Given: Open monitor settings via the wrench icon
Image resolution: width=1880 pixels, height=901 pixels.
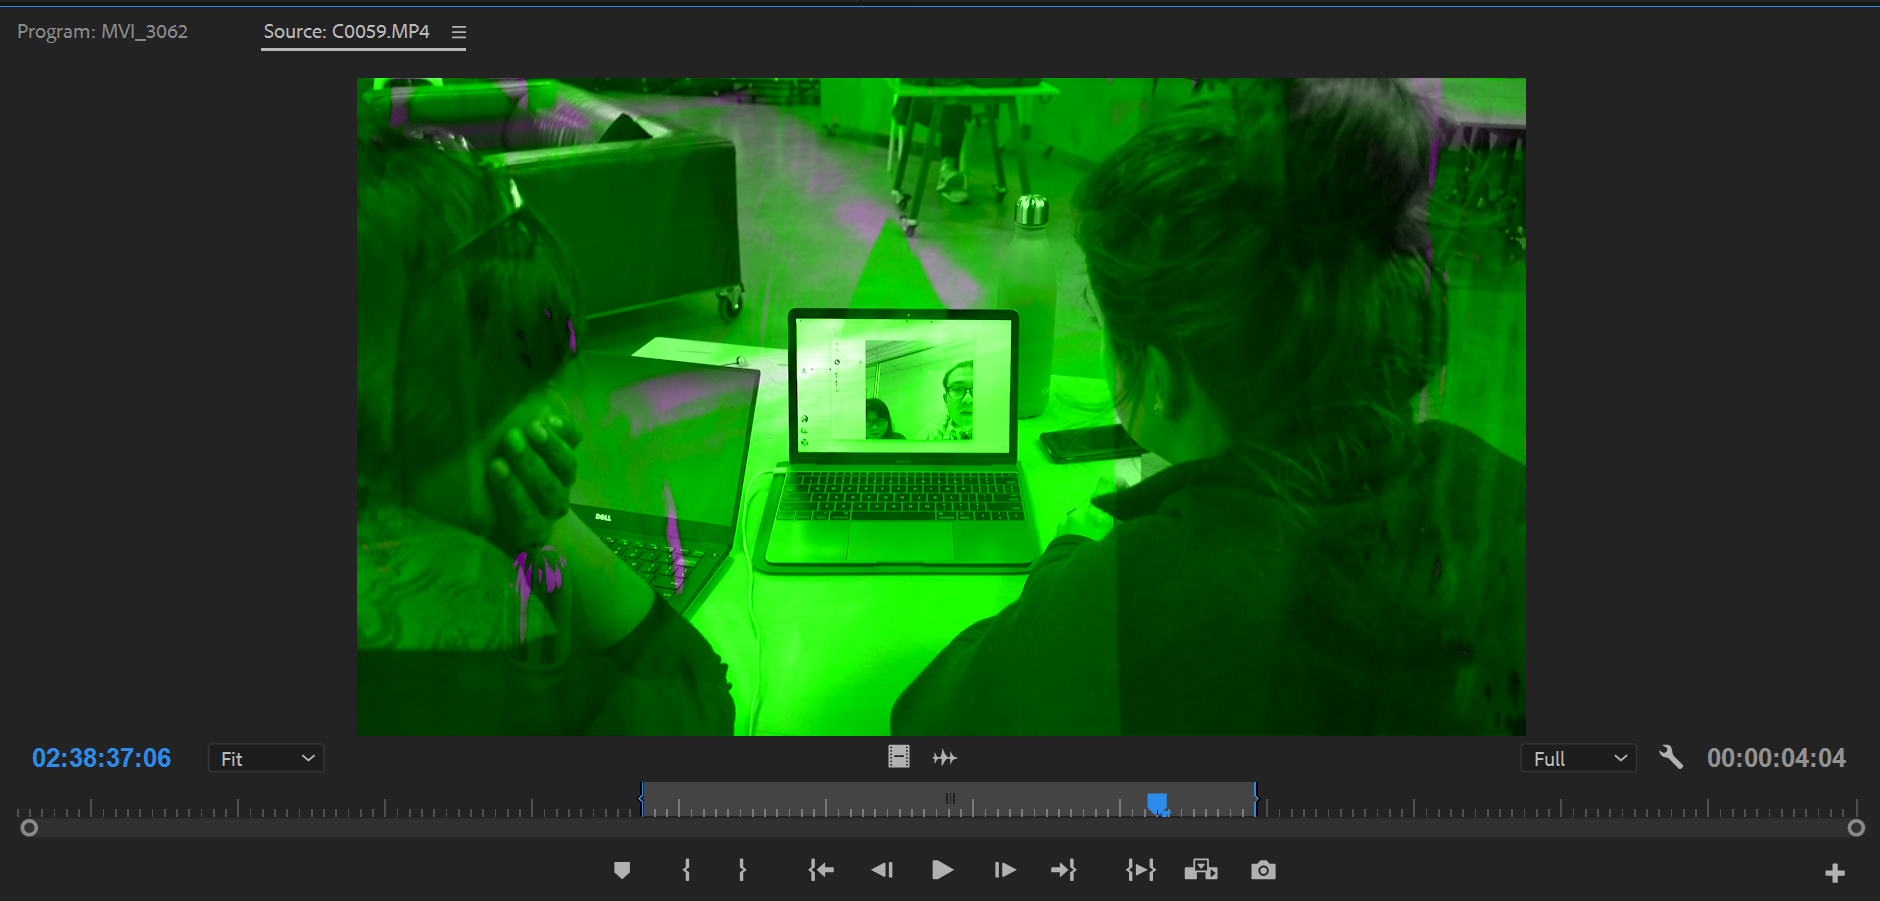Looking at the screenshot, I should 1671,757.
